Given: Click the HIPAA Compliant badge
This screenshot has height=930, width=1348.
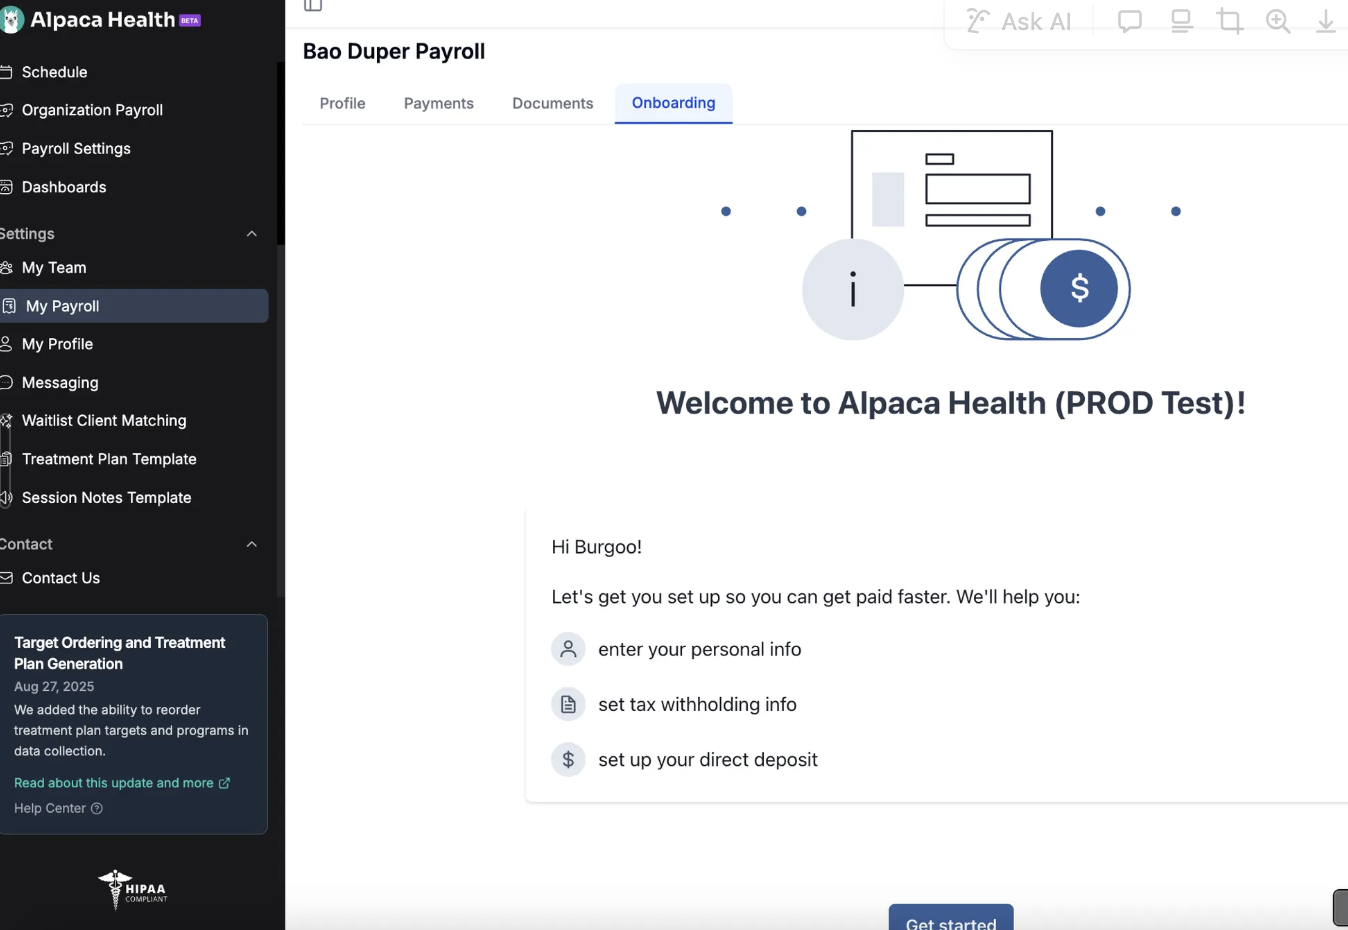Looking at the screenshot, I should pos(133,889).
